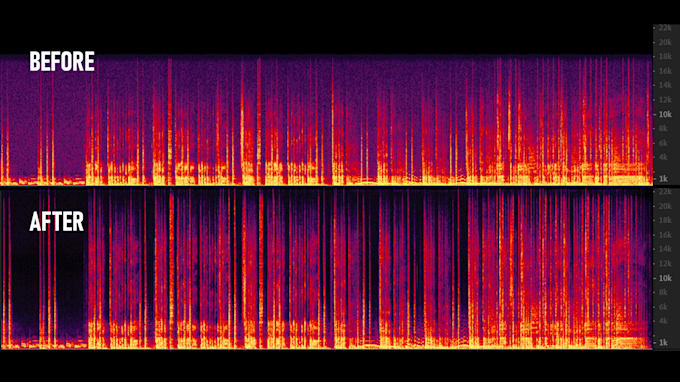Viewport: 680px width, 382px height.
Task: Select 14k on the AFTER frequency scale
Action: click(665, 249)
